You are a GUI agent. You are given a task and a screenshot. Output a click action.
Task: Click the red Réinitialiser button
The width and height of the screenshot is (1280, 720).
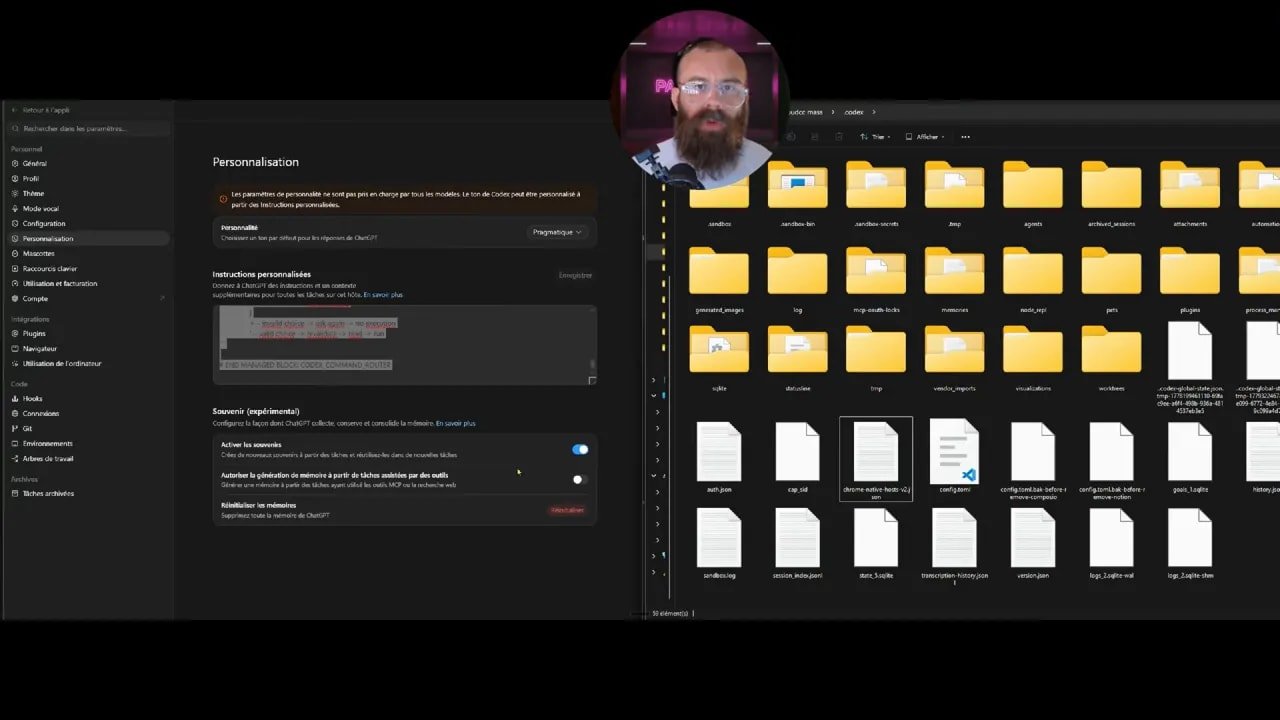(567, 510)
